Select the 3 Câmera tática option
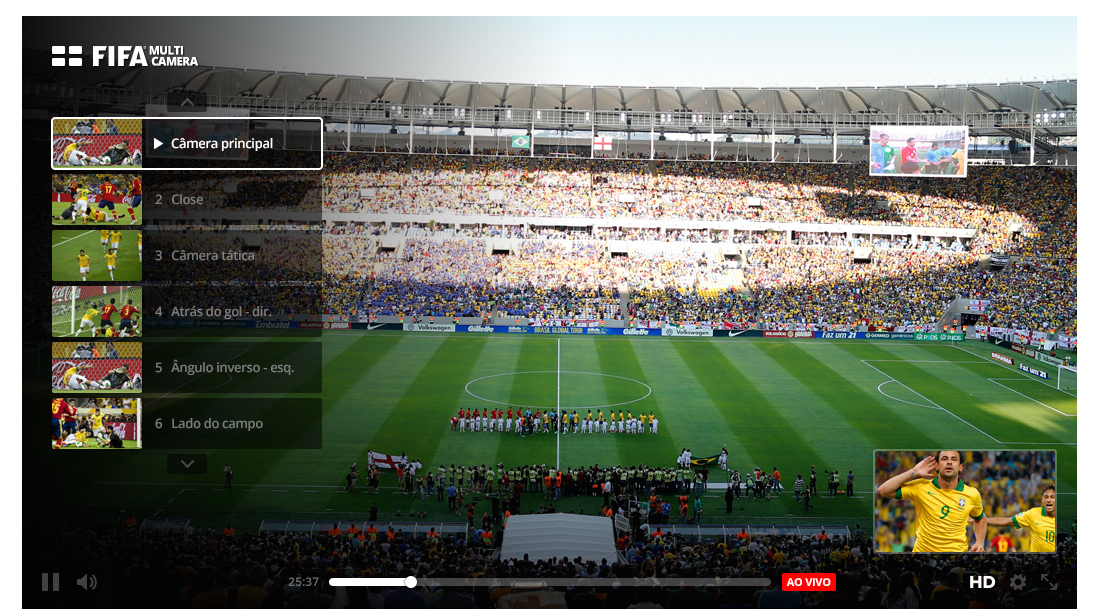 (x=187, y=256)
